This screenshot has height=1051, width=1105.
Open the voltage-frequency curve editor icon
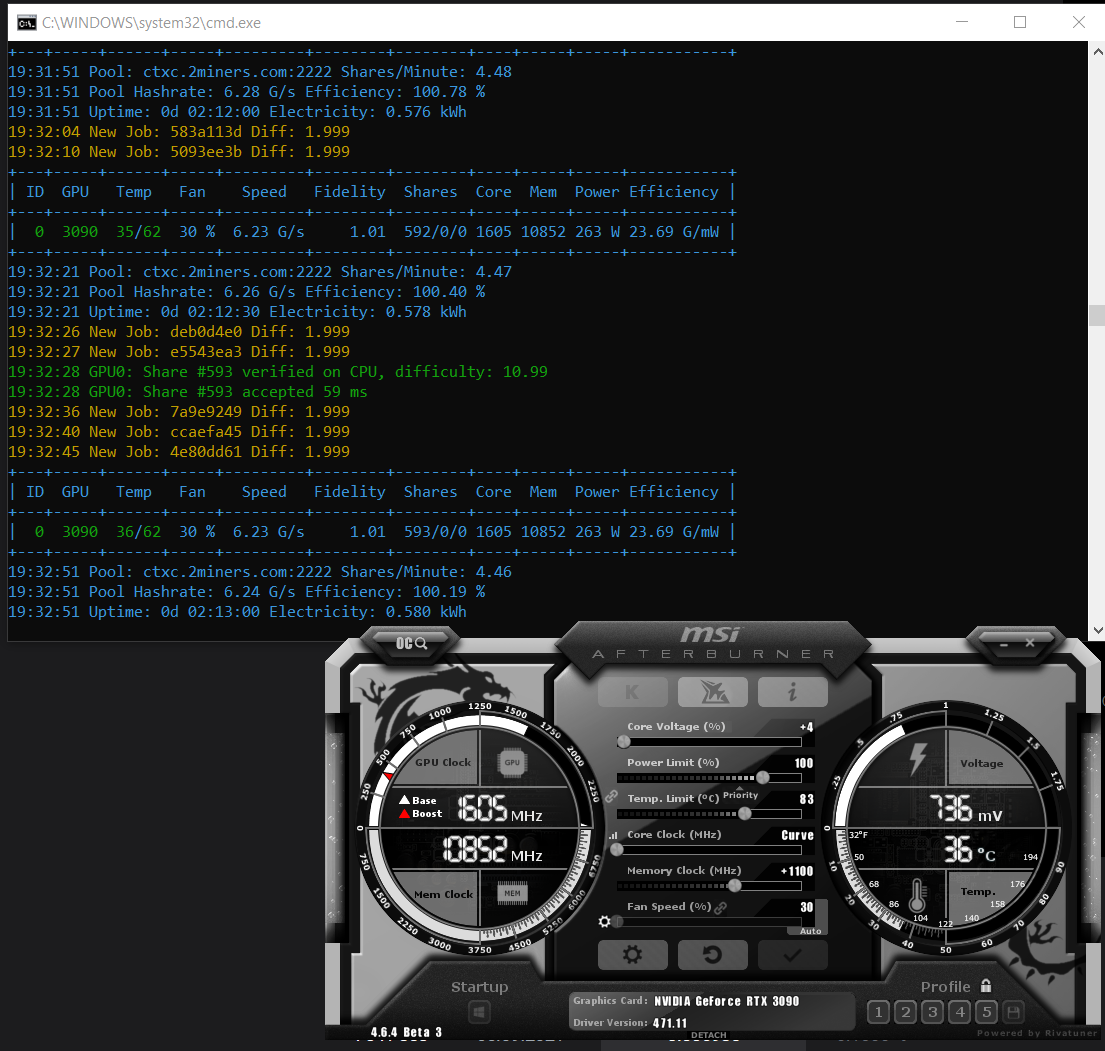(x=613, y=835)
